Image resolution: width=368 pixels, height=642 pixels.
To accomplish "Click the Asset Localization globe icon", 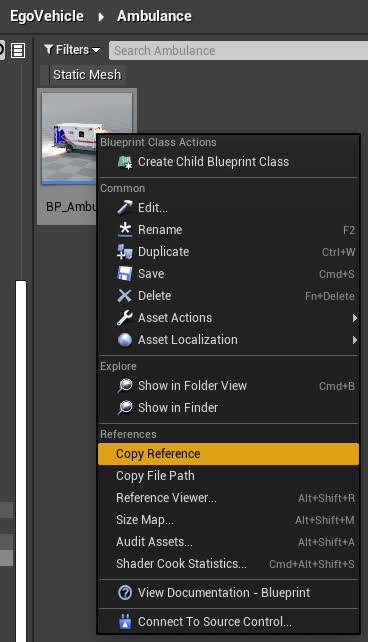I will 125,340.
